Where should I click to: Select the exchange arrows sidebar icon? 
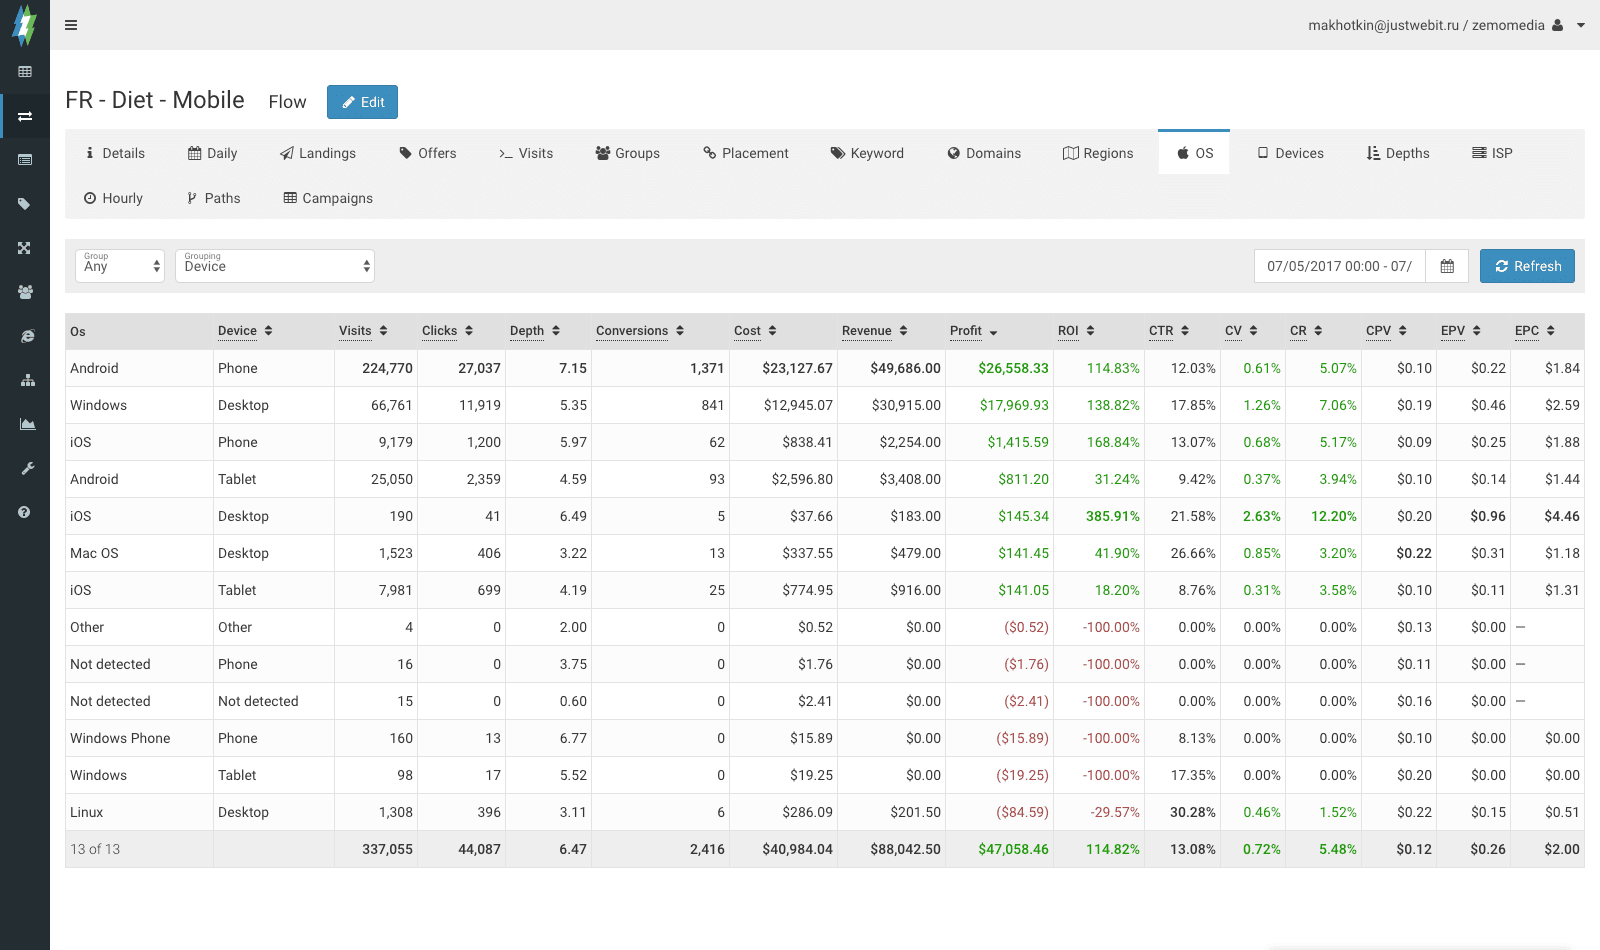[x=25, y=117]
